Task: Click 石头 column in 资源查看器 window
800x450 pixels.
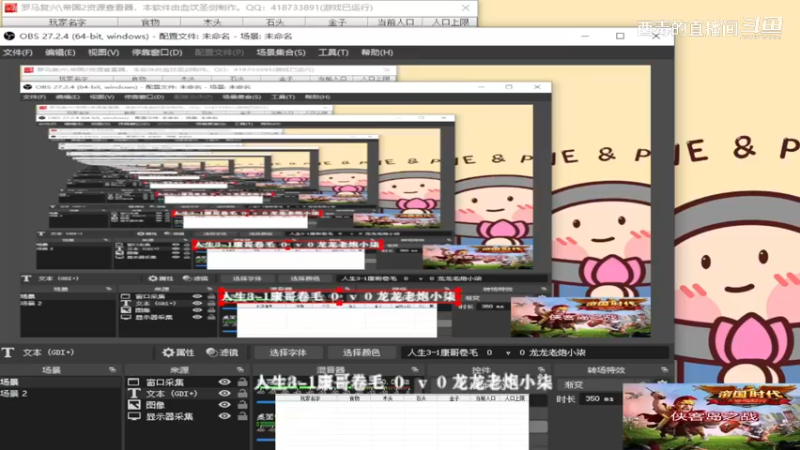Action: click(274, 22)
